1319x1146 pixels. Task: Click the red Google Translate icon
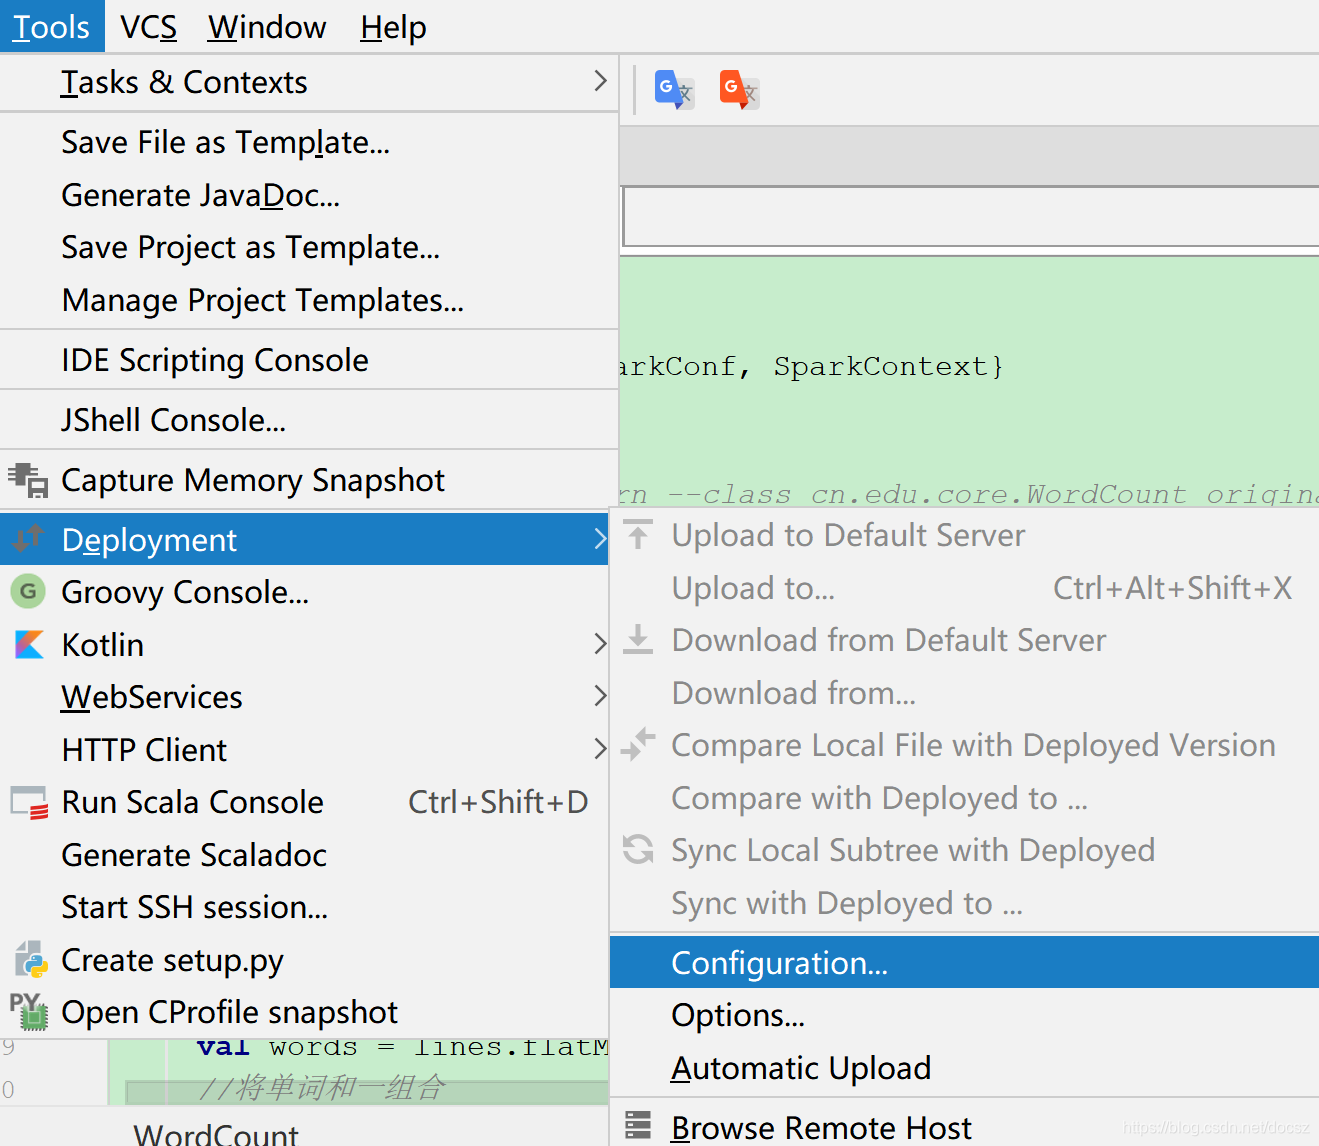tap(740, 90)
